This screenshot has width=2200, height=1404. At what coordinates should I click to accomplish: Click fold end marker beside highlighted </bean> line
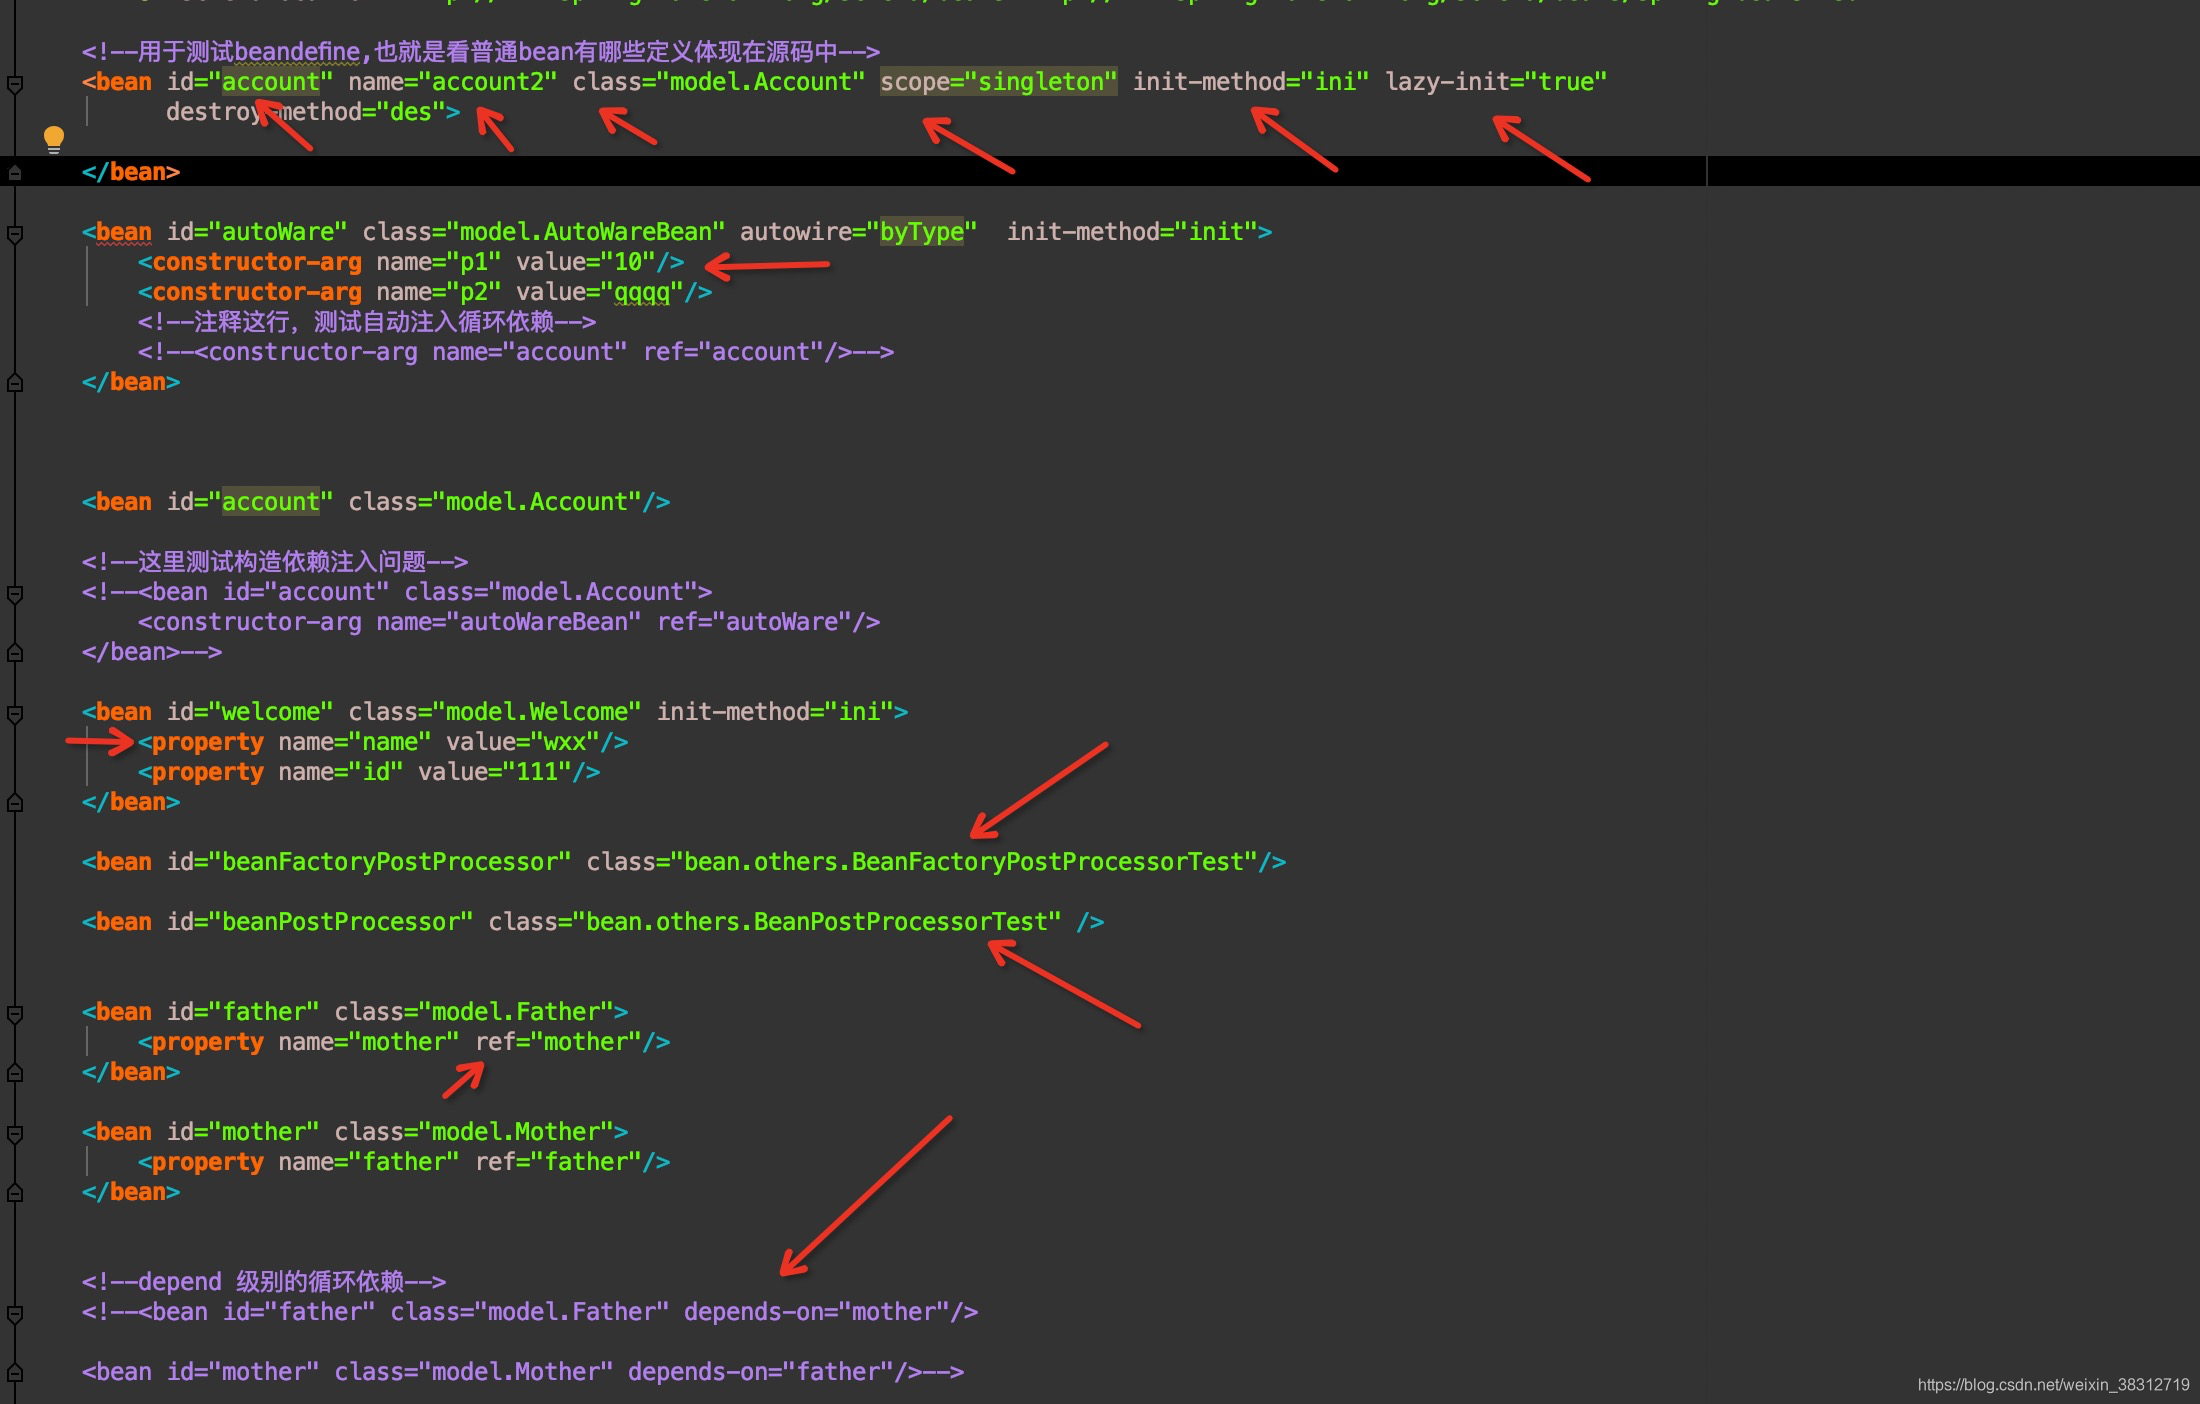click(15, 172)
